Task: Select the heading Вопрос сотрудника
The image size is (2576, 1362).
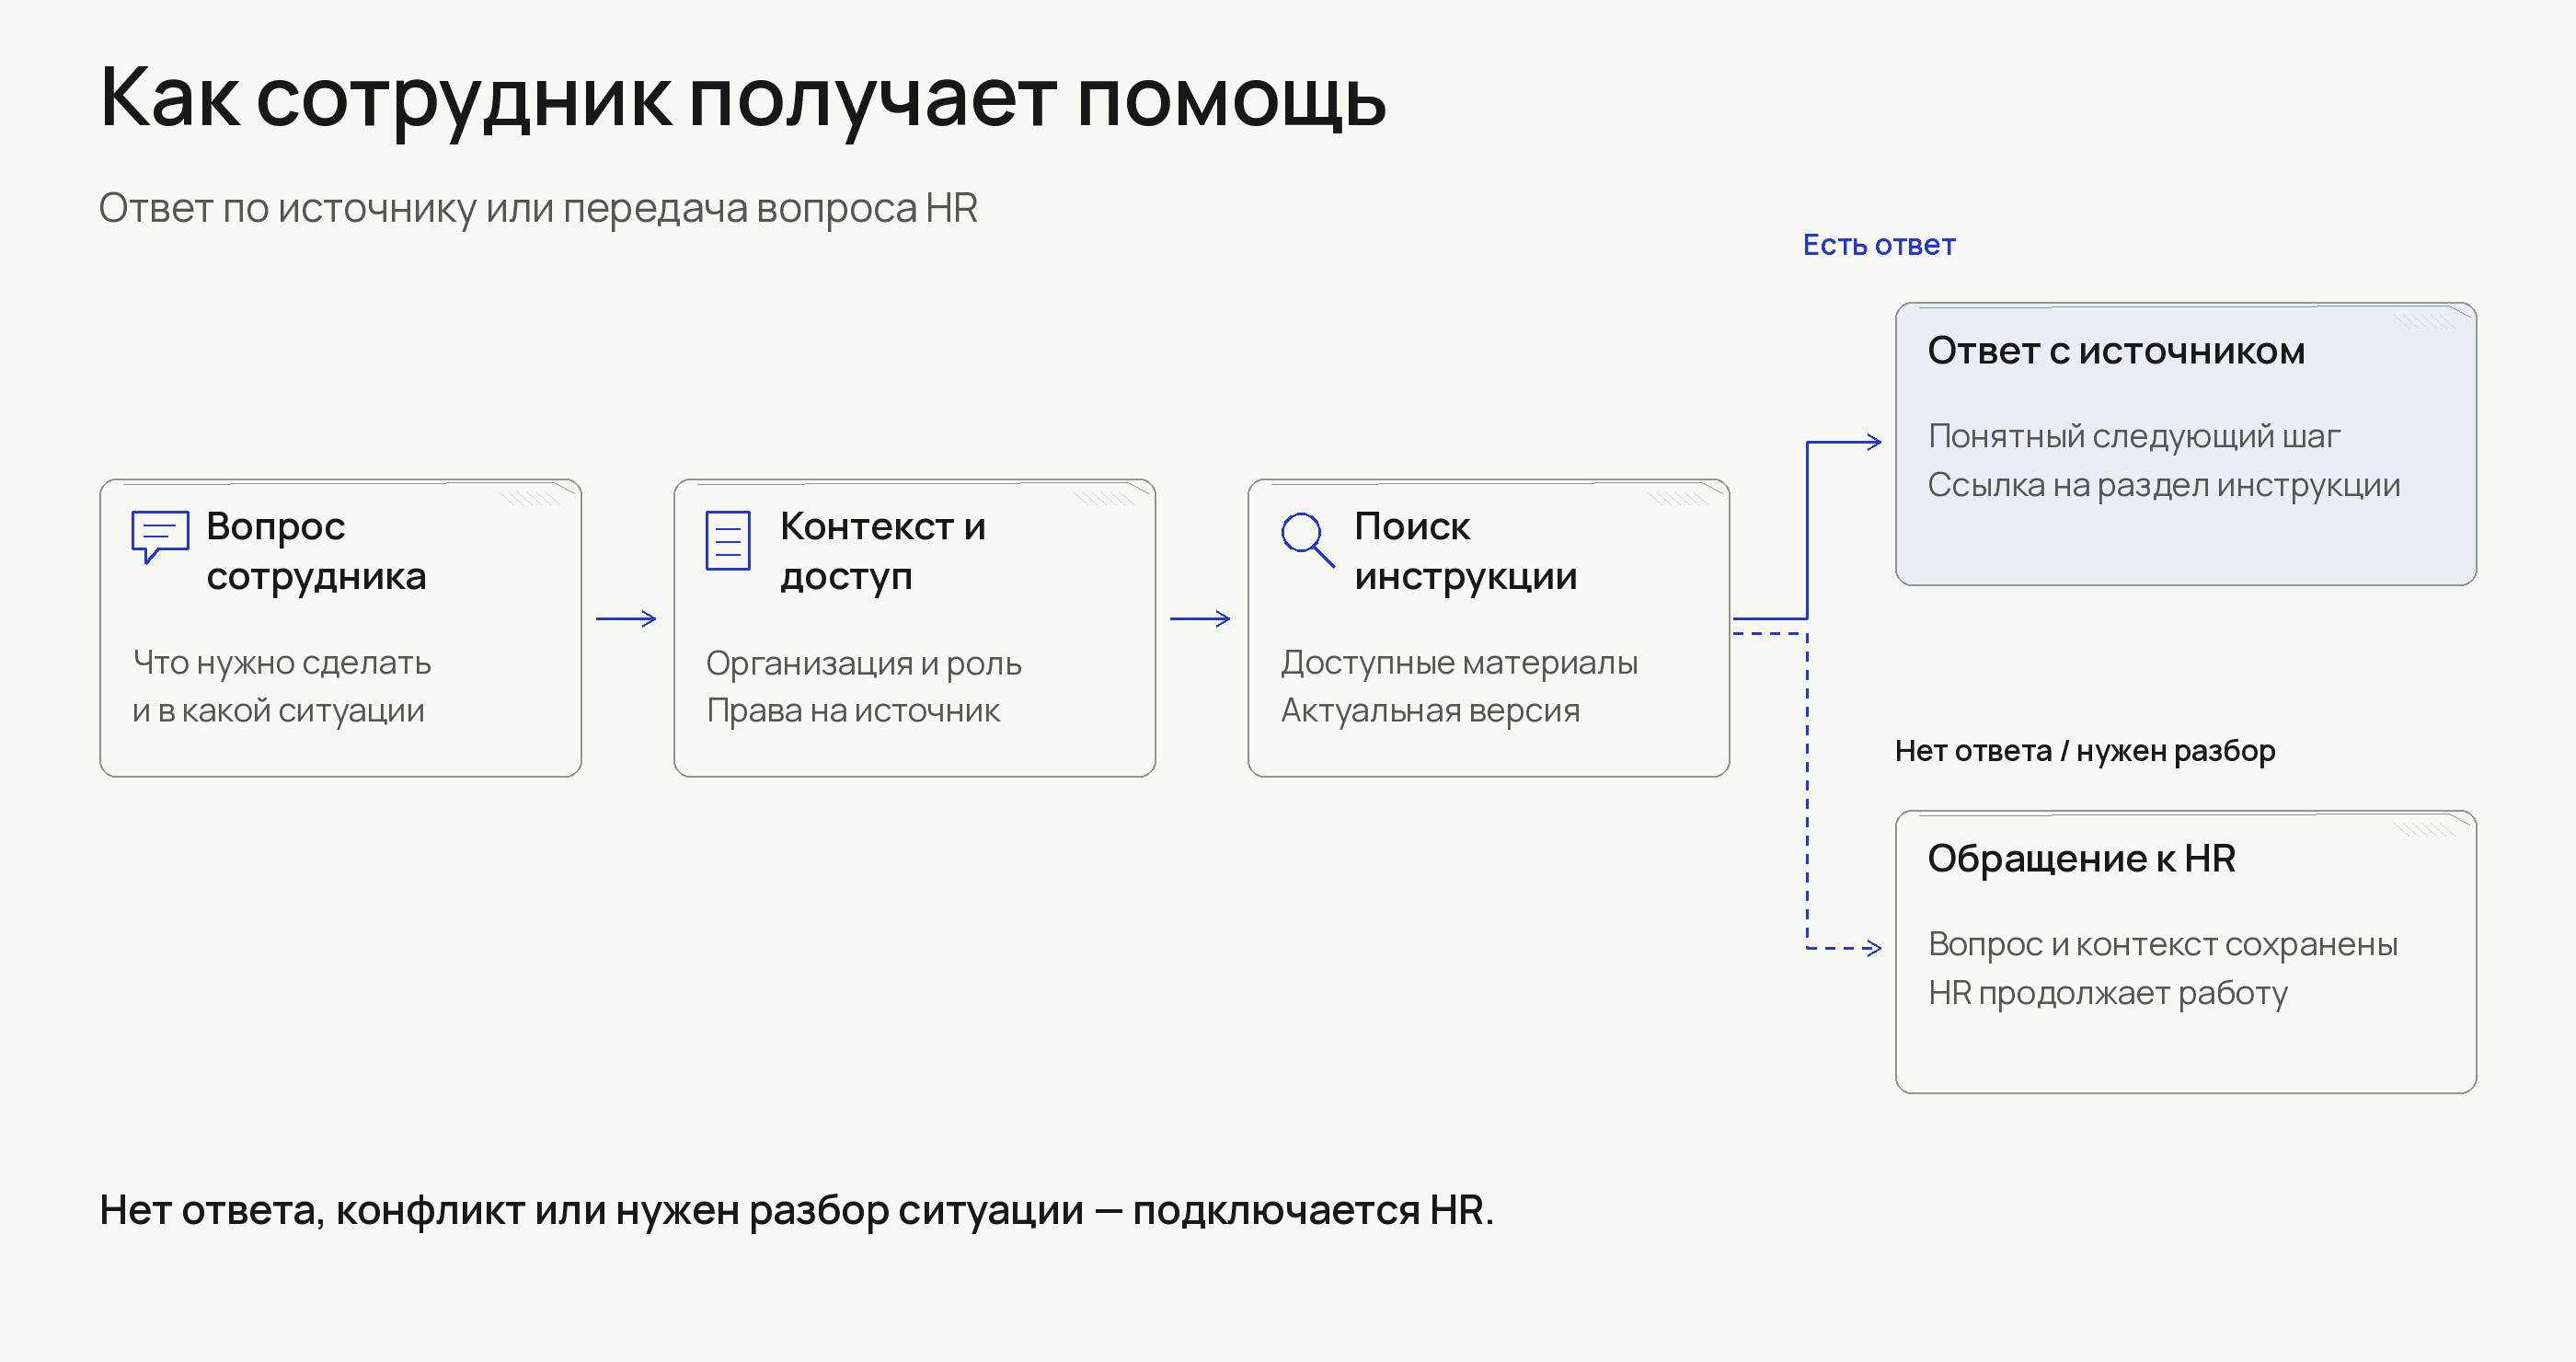Action: point(316,551)
